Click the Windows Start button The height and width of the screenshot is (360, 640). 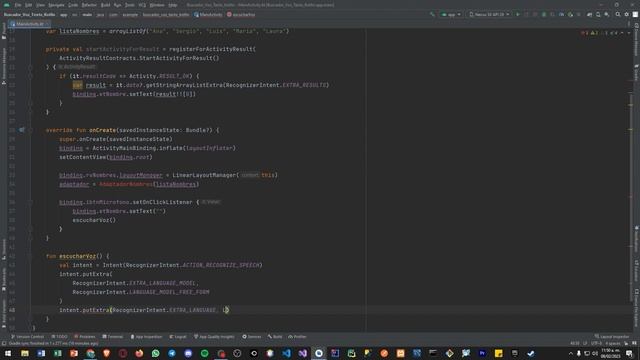pyautogui.click(x=8, y=353)
